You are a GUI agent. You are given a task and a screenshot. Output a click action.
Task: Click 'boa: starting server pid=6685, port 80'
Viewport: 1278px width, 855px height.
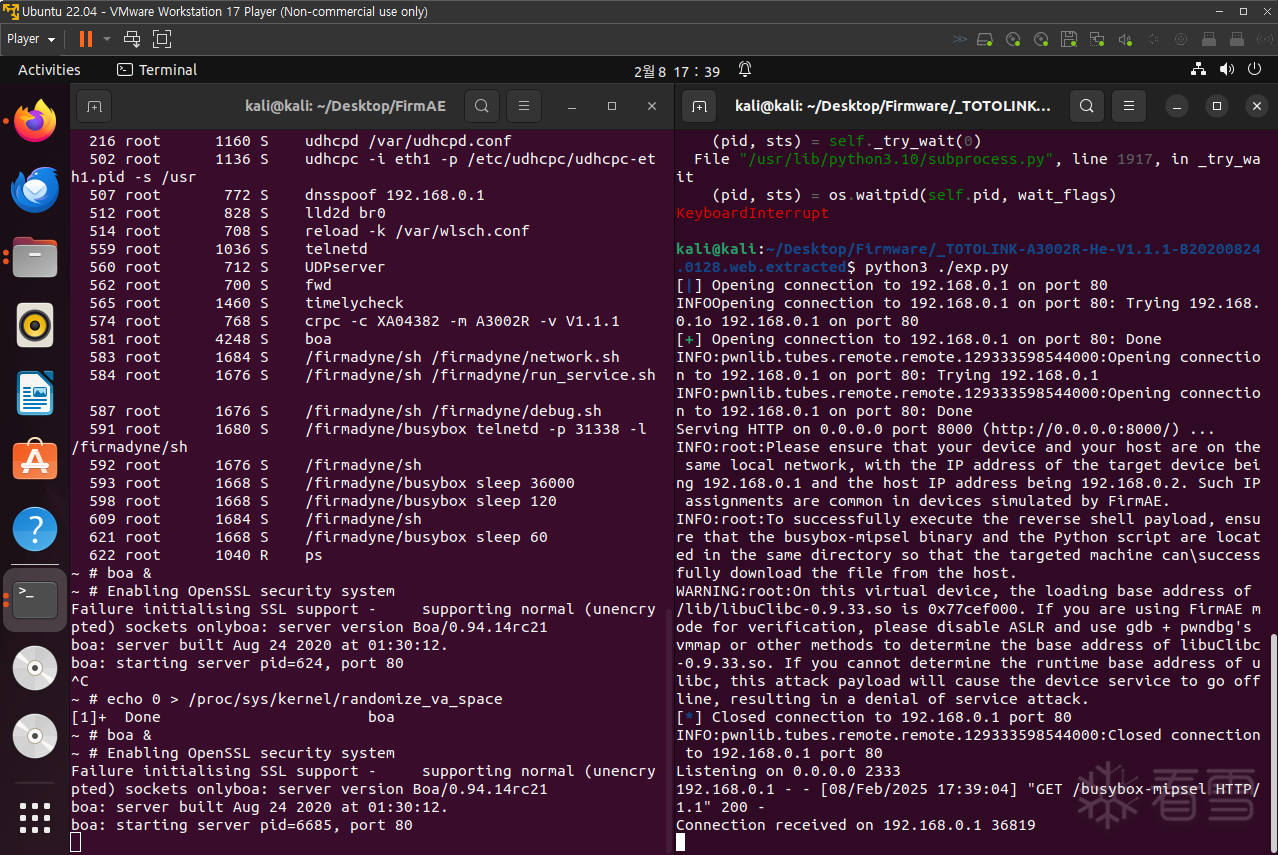pyautogui.click(x=242, y=825)
